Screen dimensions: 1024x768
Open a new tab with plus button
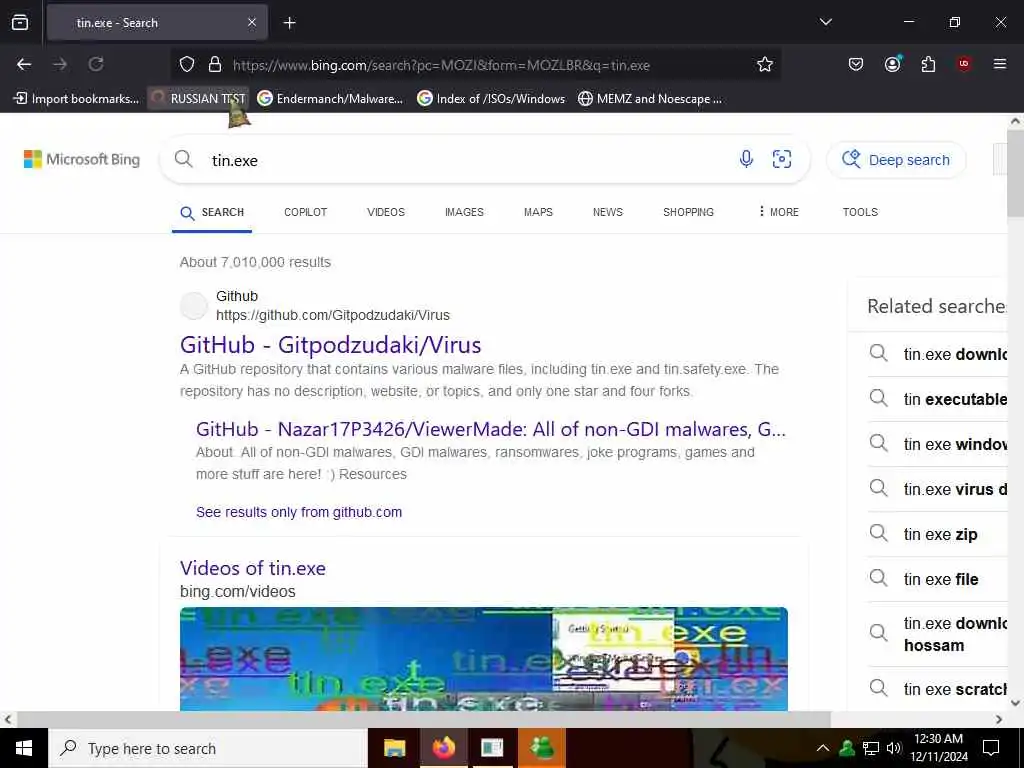point(289,23)
